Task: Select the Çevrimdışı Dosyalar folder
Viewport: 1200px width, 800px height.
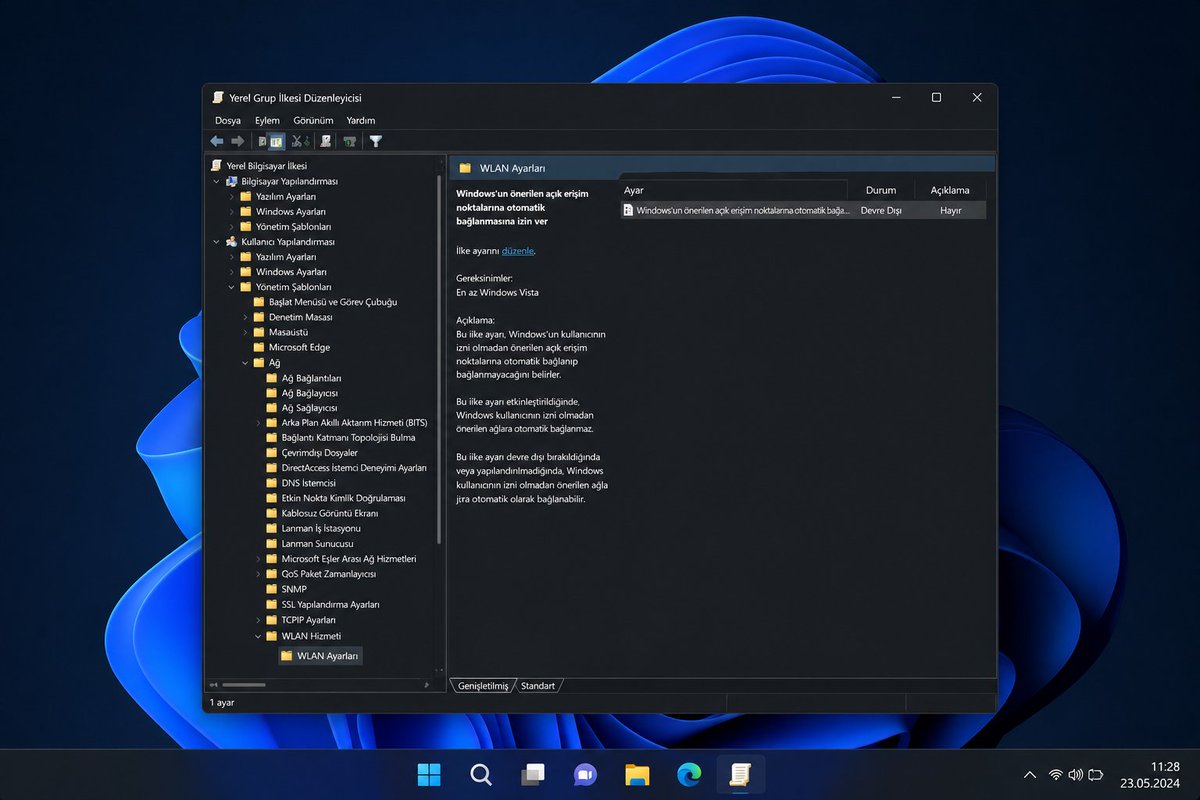Action: [319, 453]
